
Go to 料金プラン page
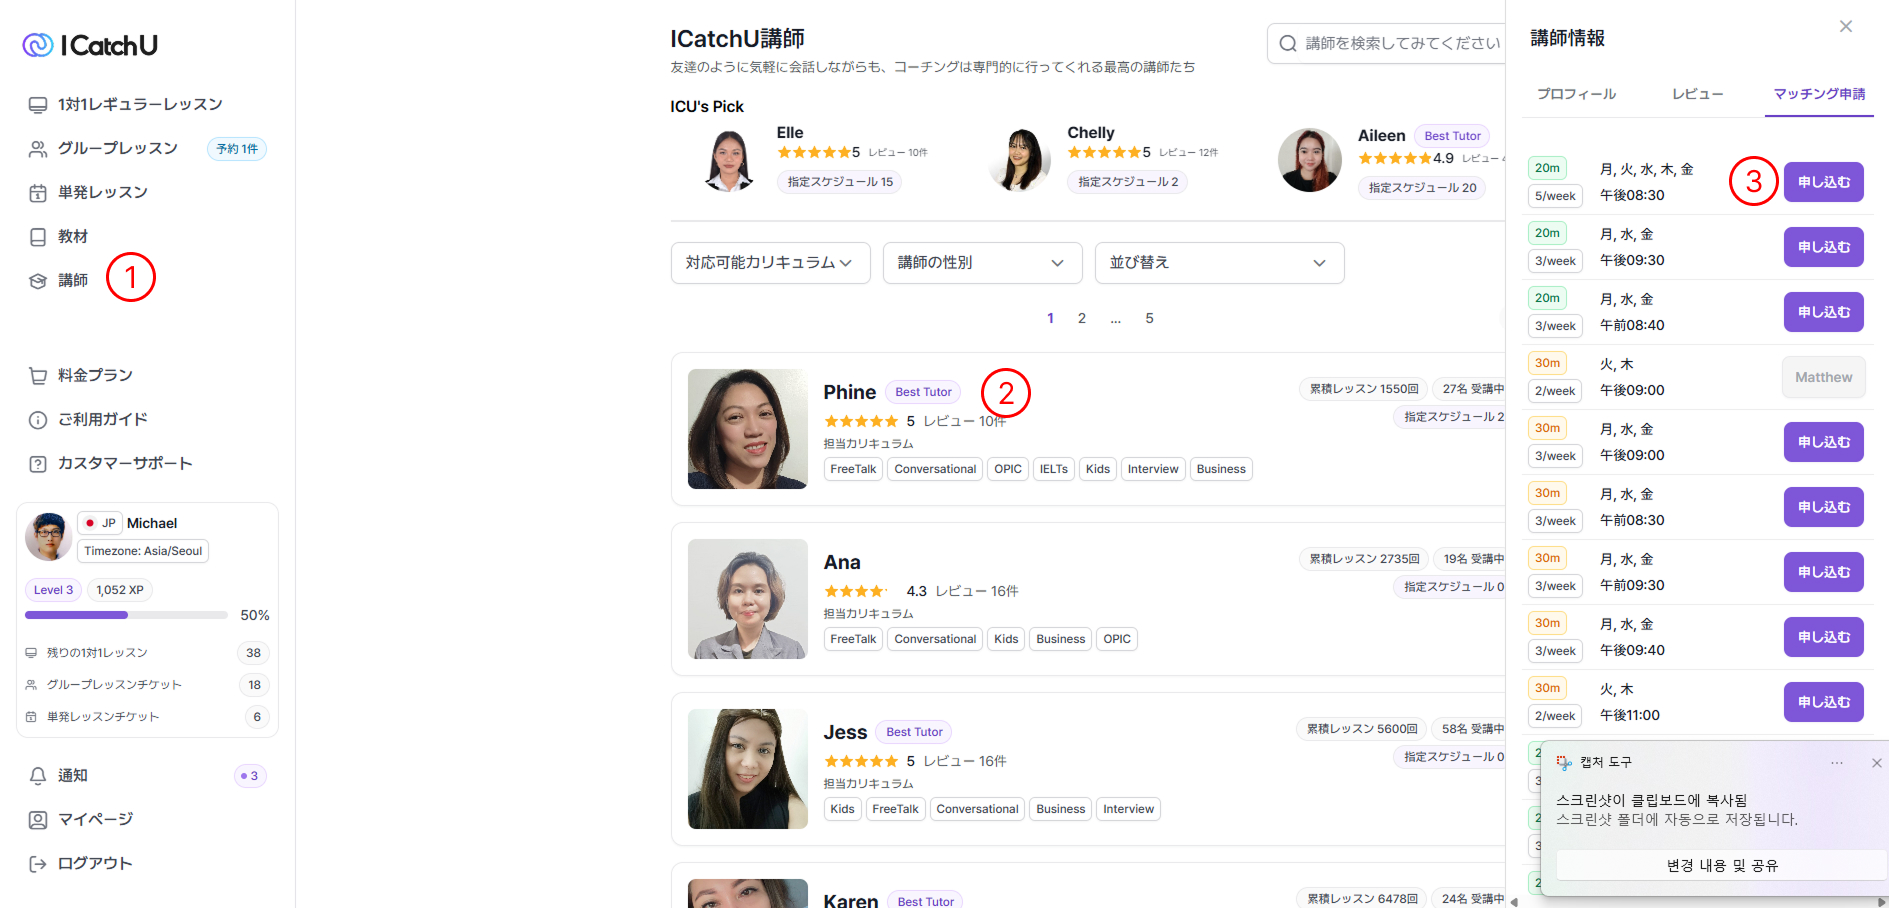click(x=95, y=376)
